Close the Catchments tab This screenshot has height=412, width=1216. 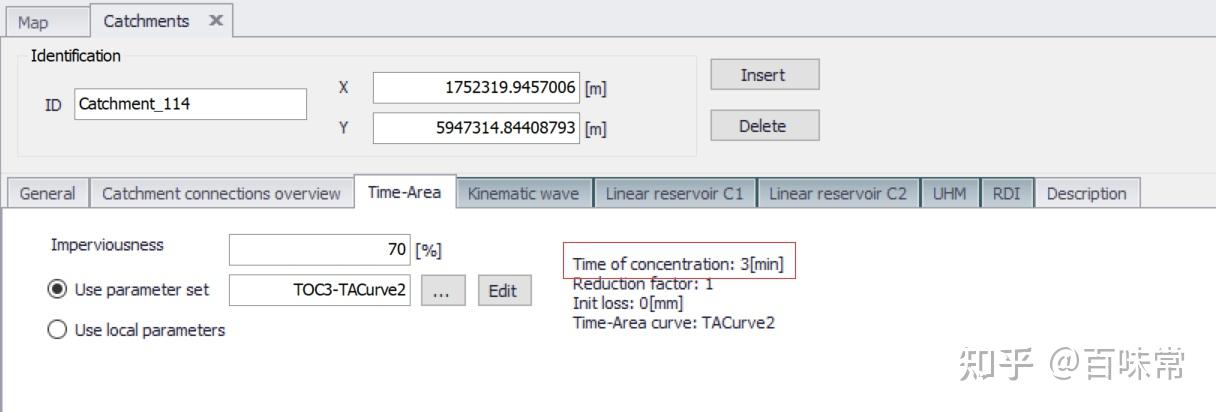[216, 21]
